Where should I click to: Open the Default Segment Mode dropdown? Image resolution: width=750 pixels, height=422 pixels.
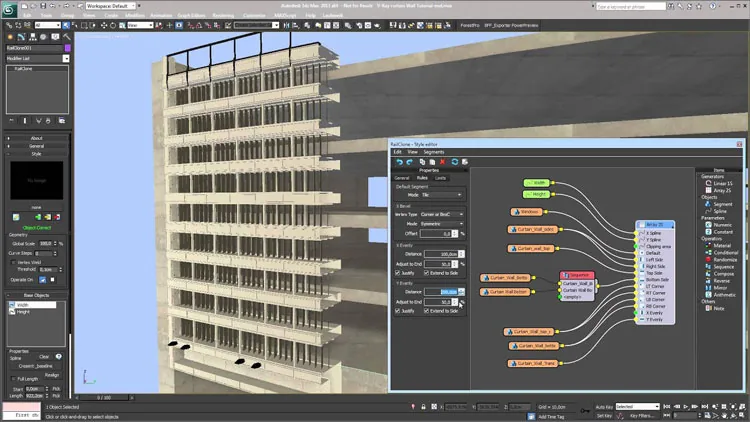point(441,195)
